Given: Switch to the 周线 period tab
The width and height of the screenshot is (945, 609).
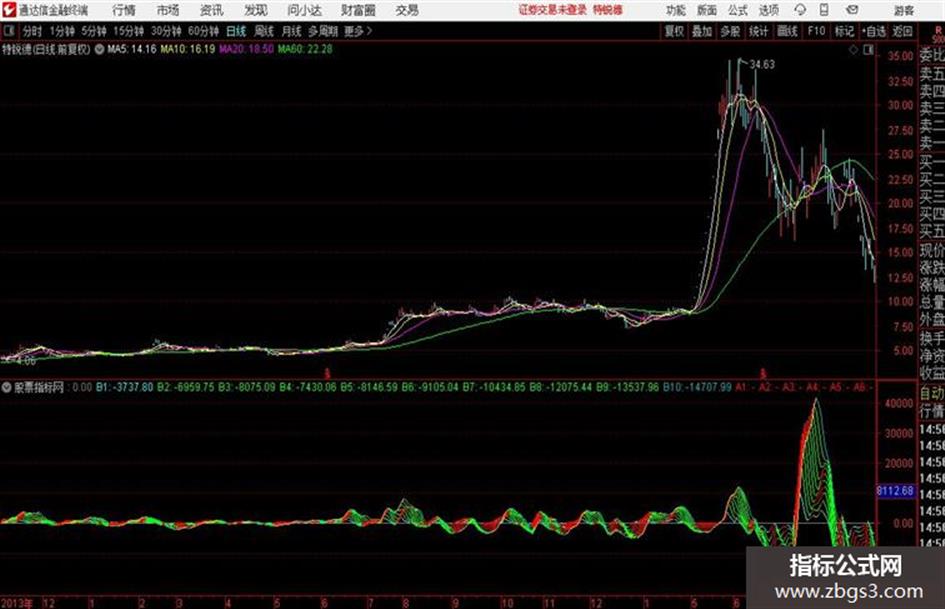Looking at the screenshot, I should pos(264,31).
